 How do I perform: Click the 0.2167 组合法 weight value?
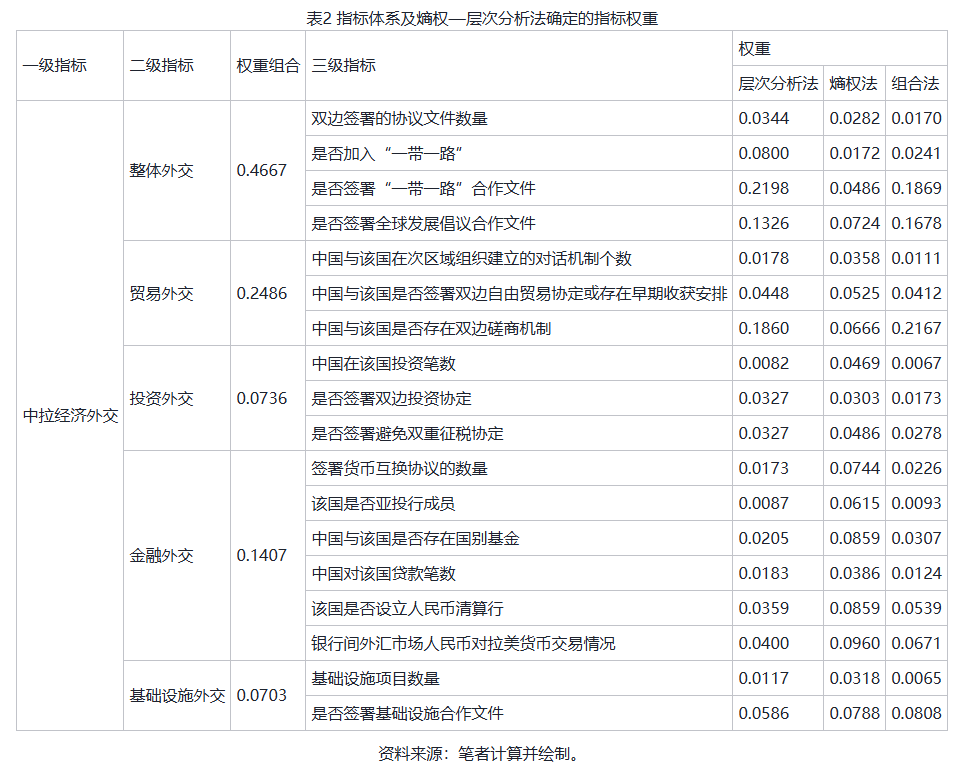(916, 328)
